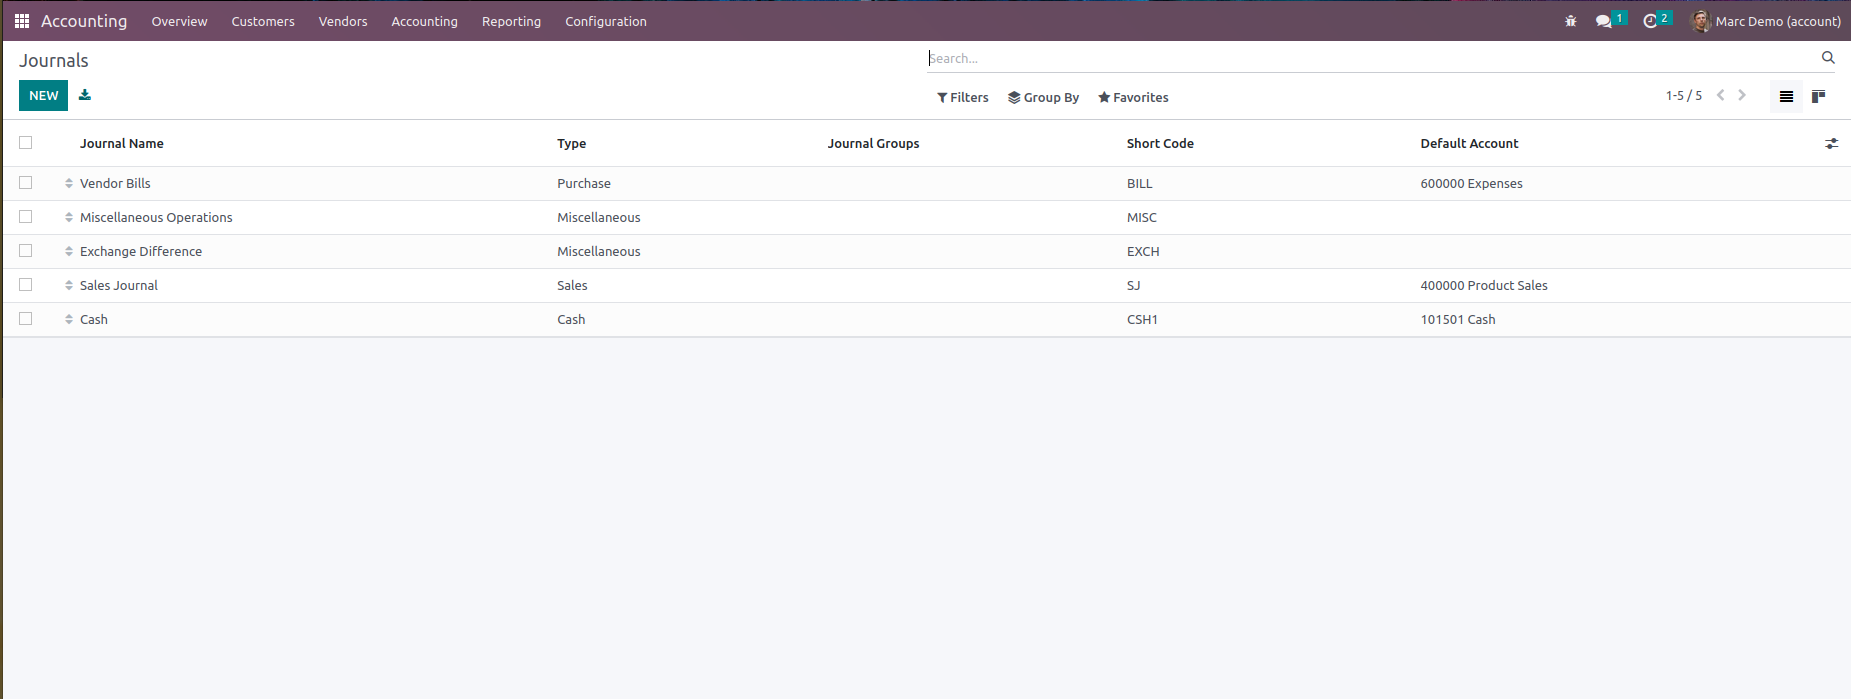Screen dimensions: 1851x699
Task: Open the Vendor Bills journal row
Action: (x=926, y=184)
